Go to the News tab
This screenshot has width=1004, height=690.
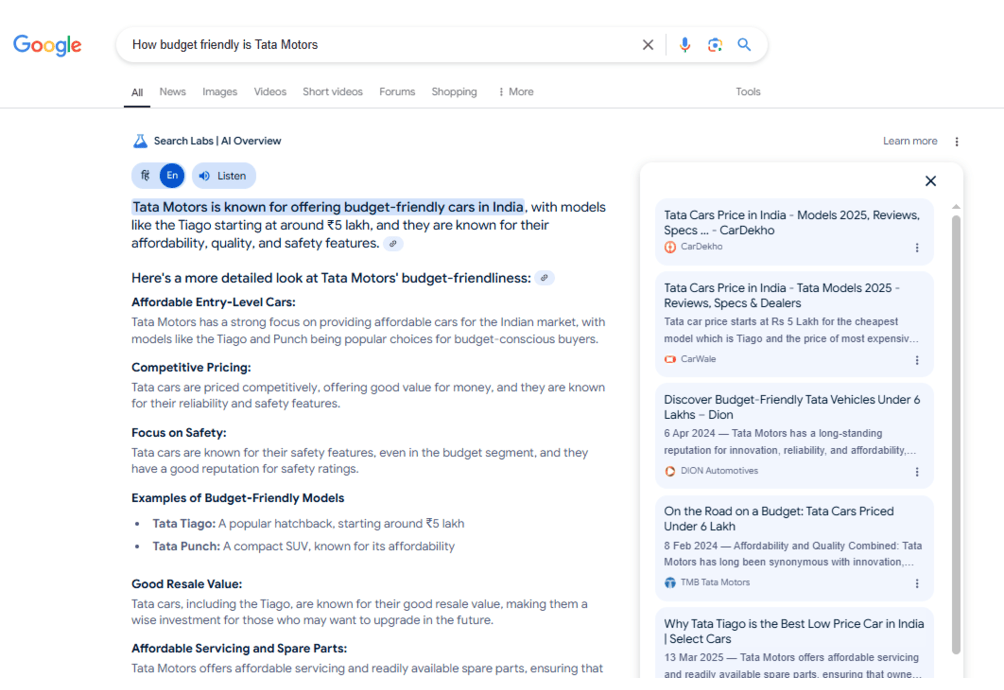[x=172, y=92]
